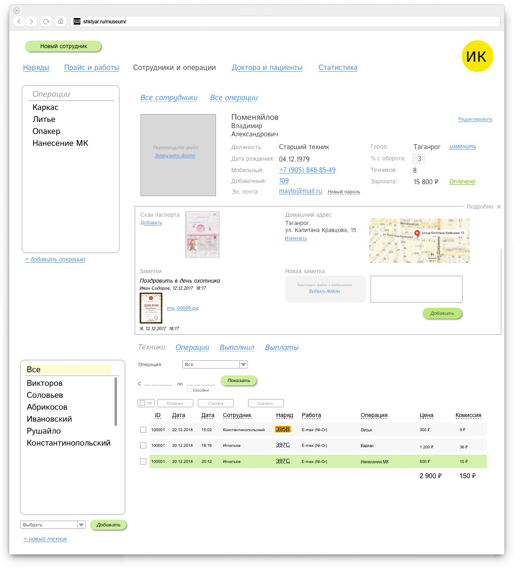Check the 20:12 row checkbox

[143, 461]
